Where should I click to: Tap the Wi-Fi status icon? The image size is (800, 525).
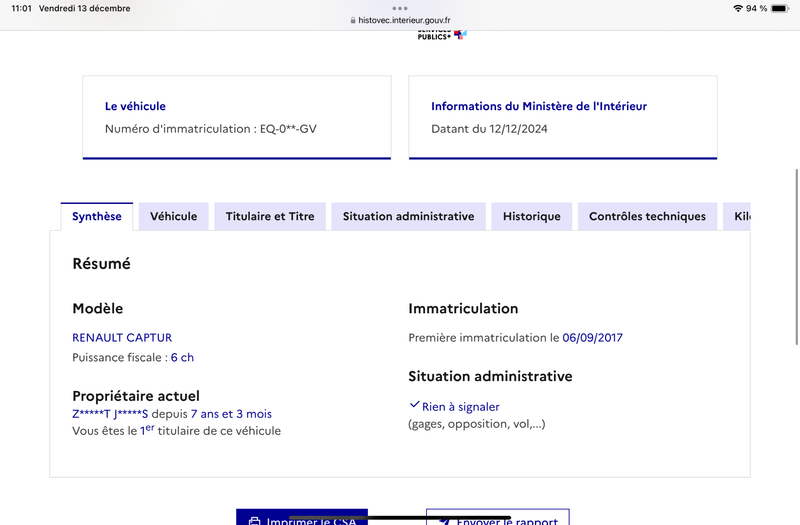point(738,8)
